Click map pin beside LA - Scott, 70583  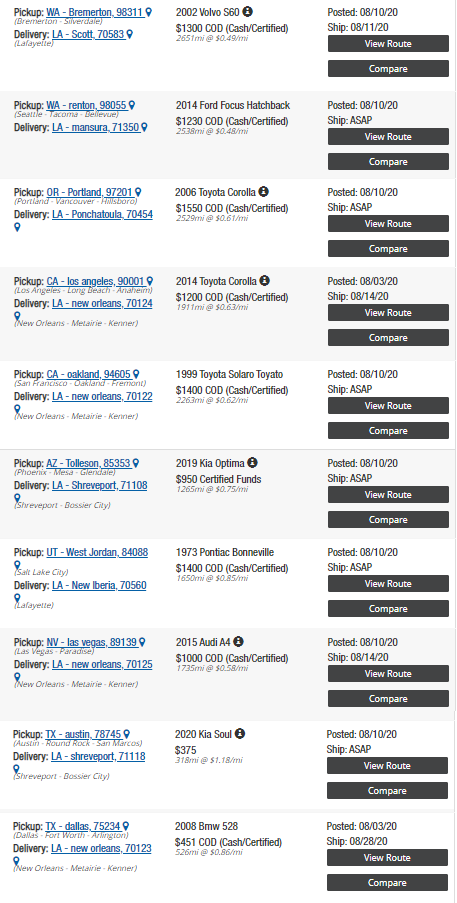[x=130, y=35]
